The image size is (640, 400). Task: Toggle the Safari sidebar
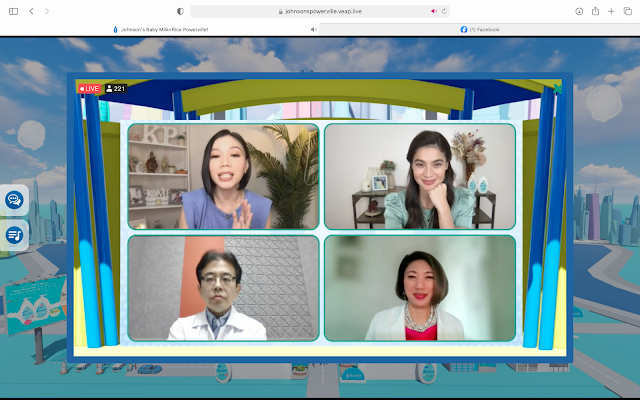tap(13, 11)
